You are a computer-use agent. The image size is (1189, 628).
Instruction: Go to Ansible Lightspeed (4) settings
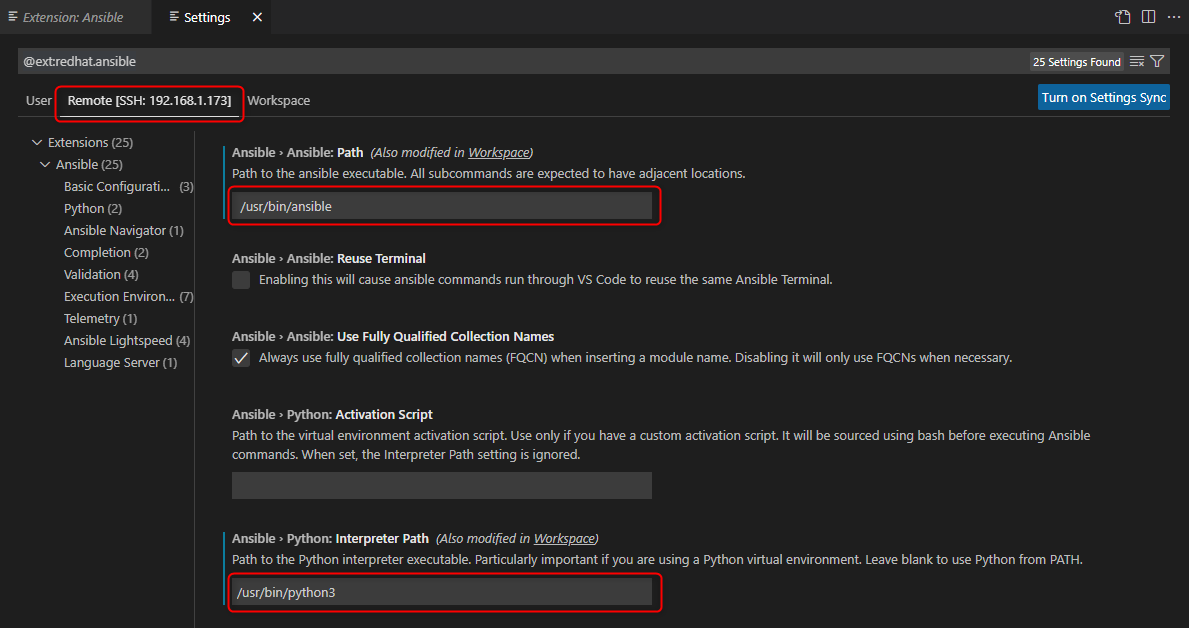coord(127,341)
